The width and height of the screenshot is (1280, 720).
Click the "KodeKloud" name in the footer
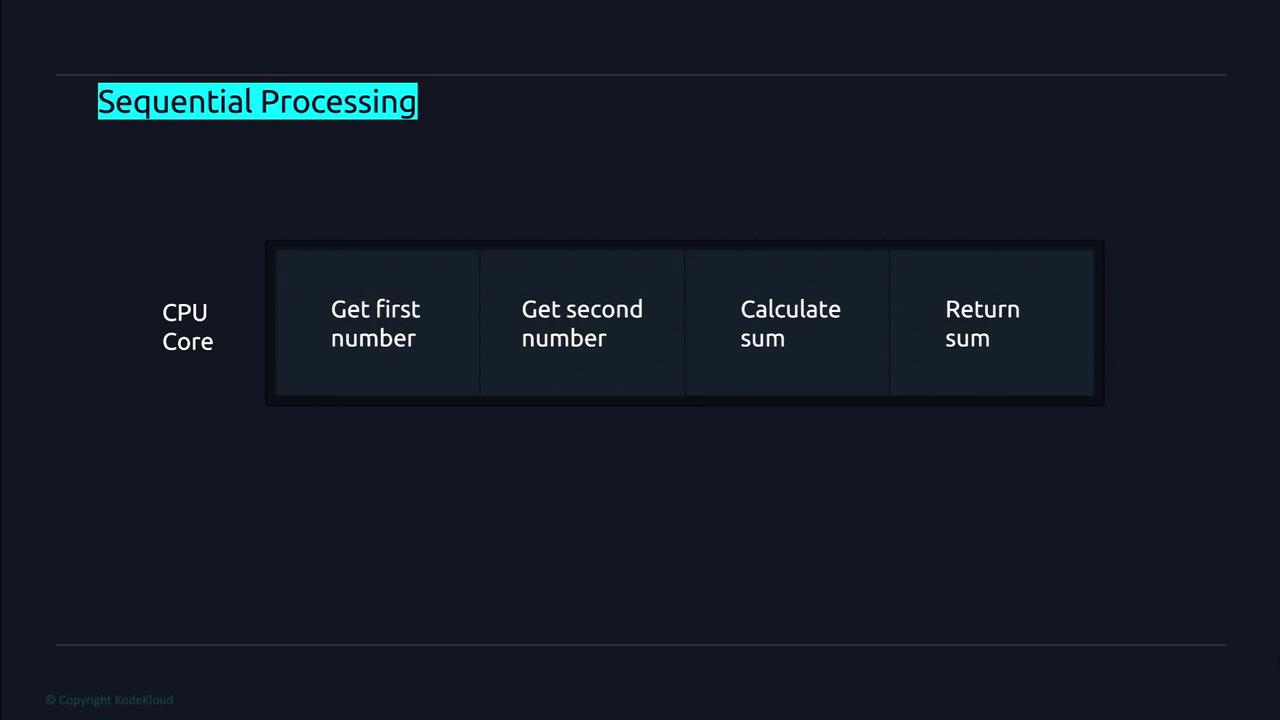[144, 700]
